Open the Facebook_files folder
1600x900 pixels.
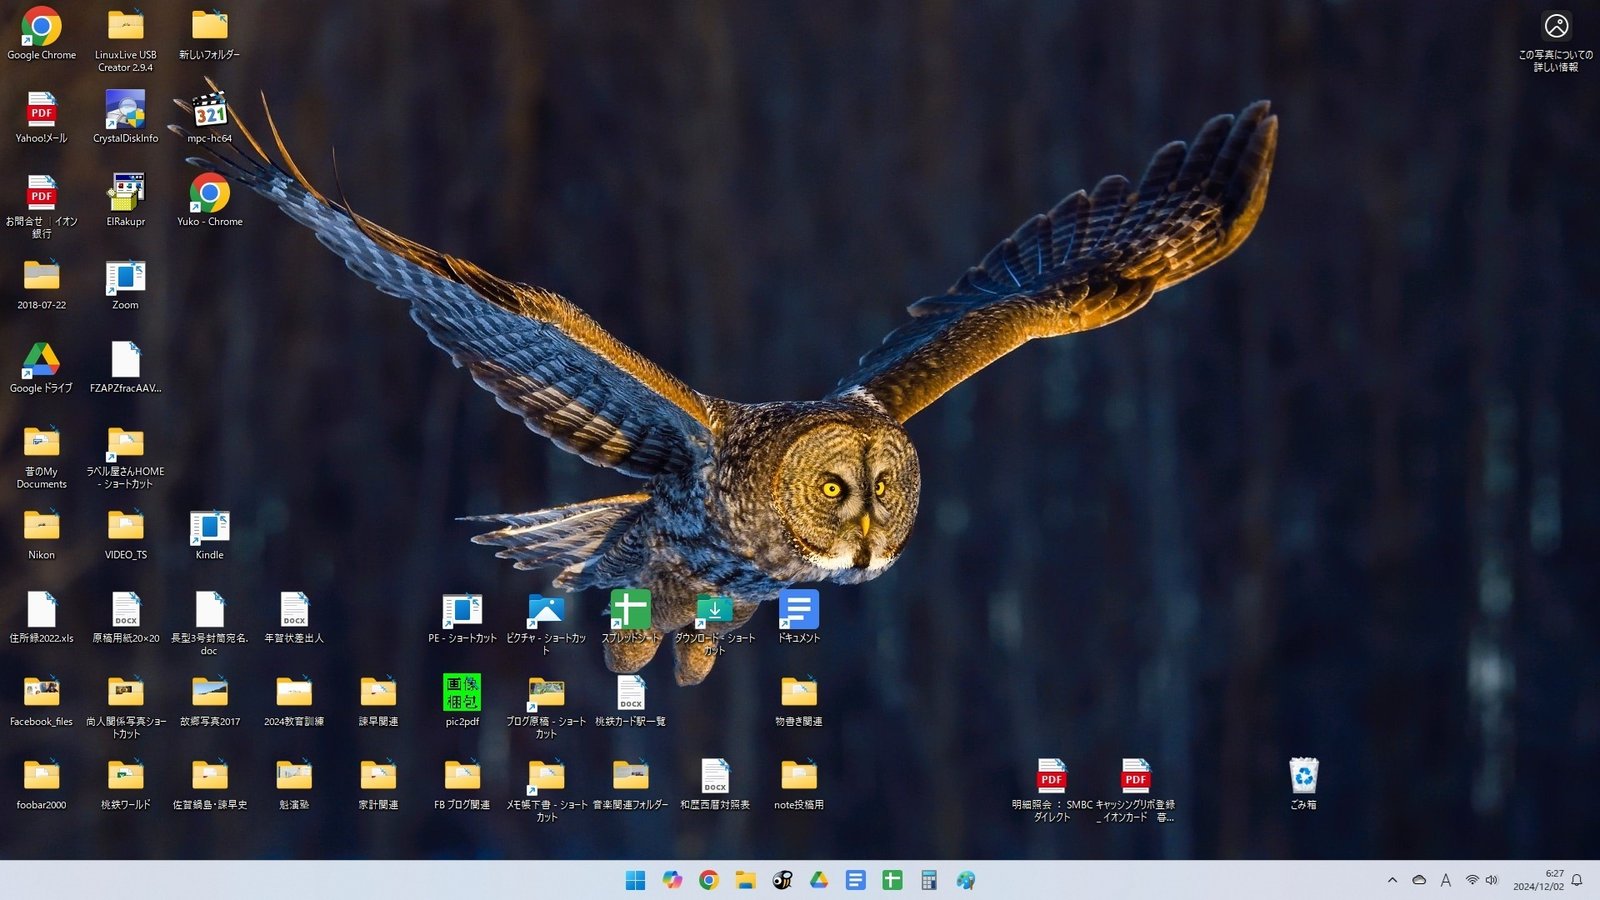(x=41, y=701)
